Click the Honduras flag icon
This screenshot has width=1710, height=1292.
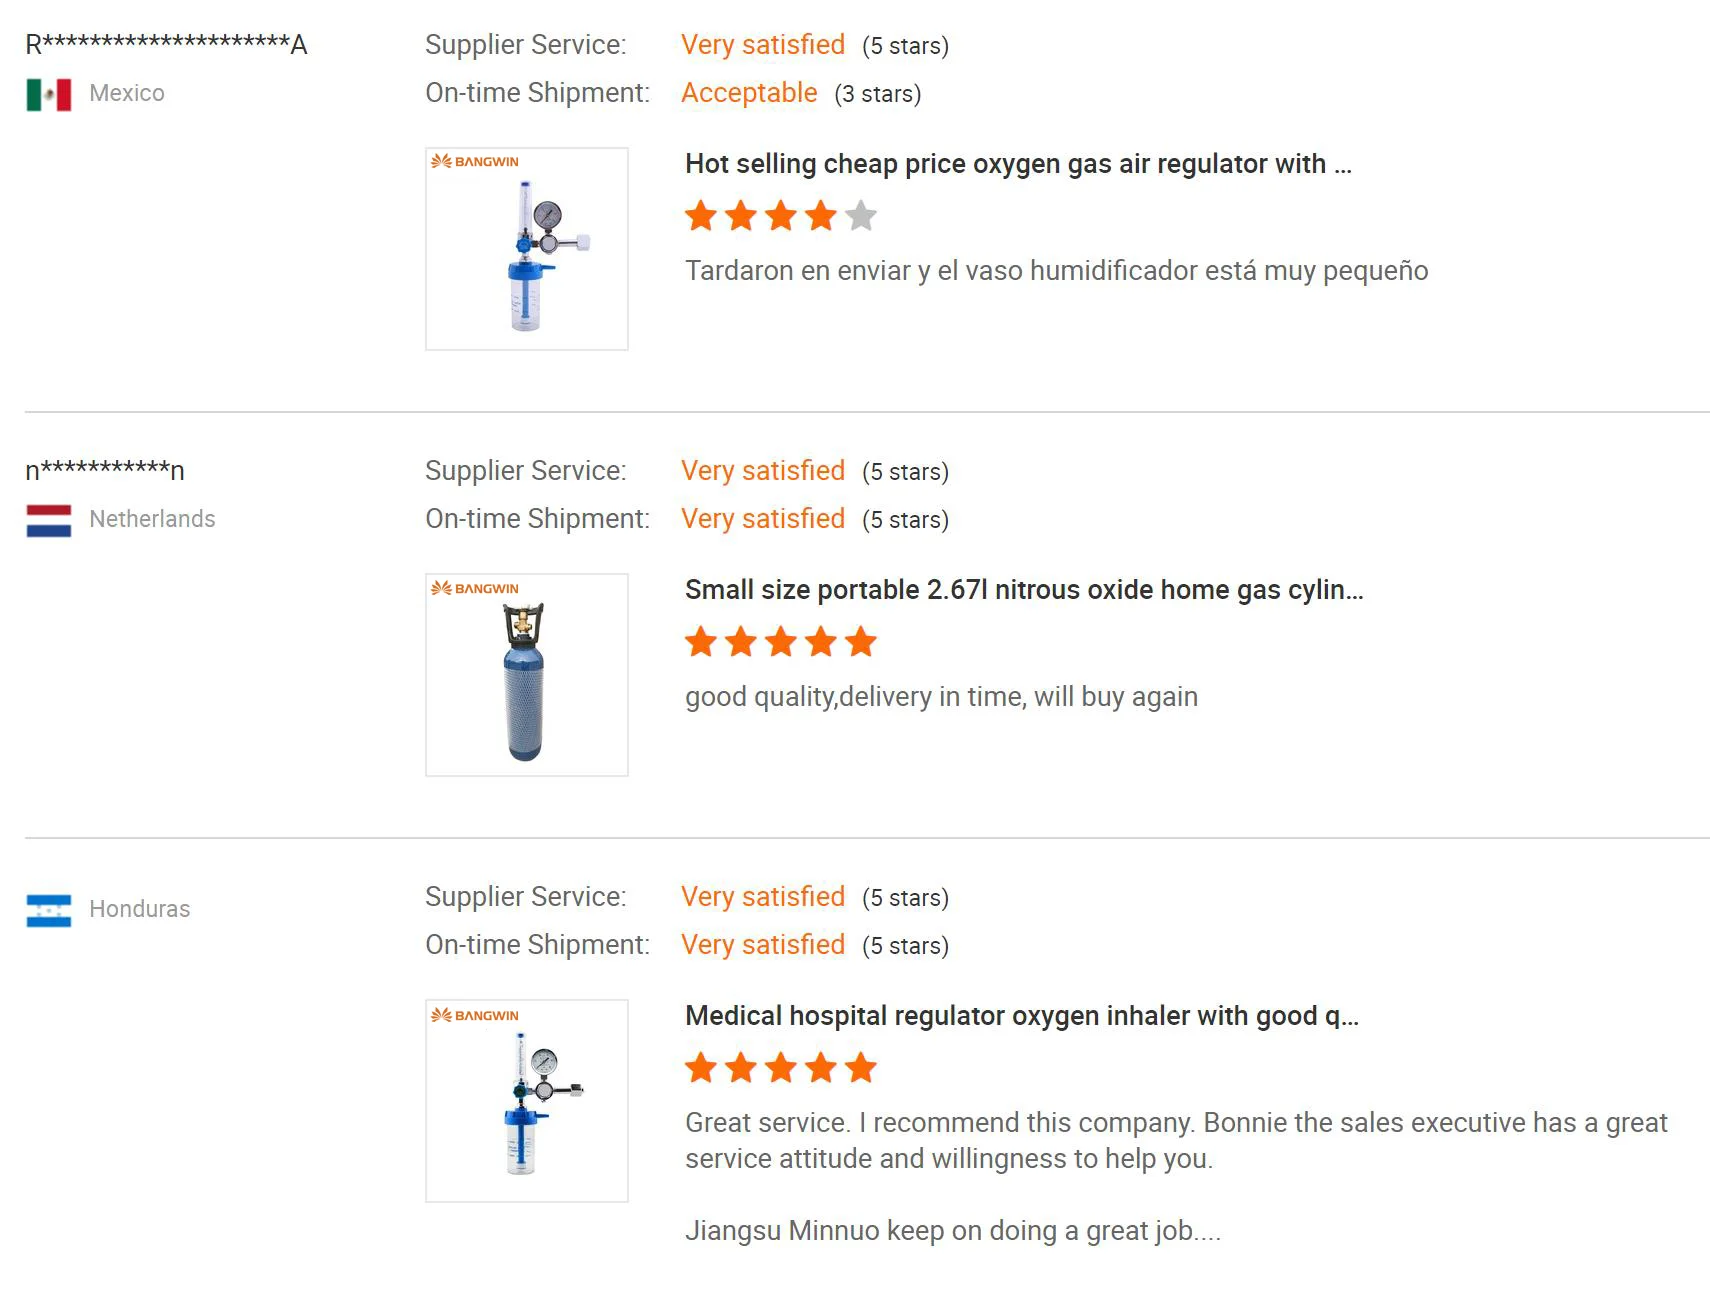click(48, 910)
